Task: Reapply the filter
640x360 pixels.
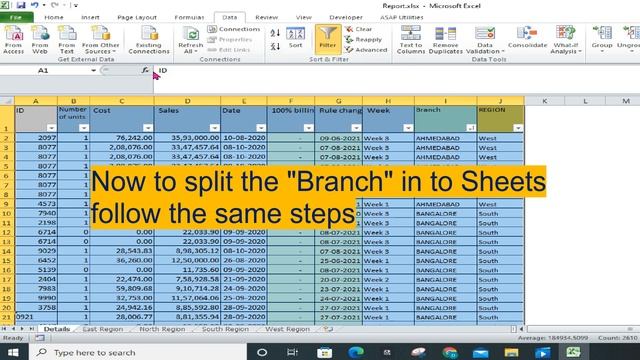Action: [x=363, y=40]
